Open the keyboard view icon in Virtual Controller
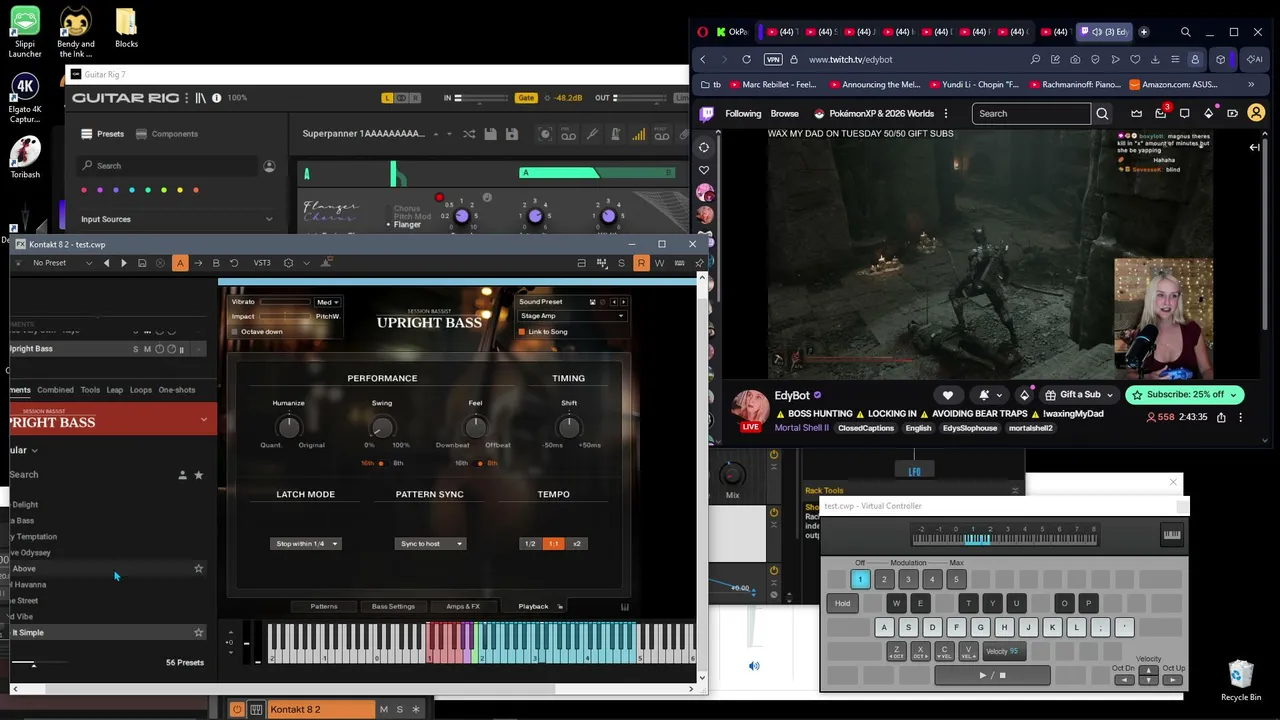This screenshot has height=720, width=1280. [x=1172, y=535]
